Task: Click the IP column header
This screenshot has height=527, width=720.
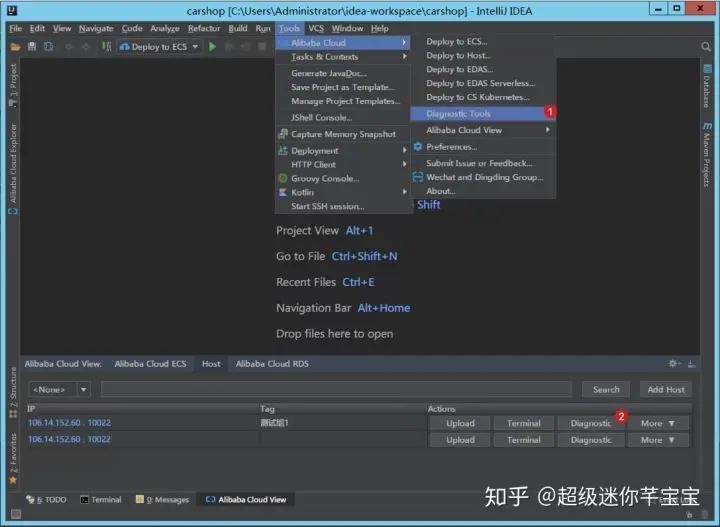Action: (143, 409)
